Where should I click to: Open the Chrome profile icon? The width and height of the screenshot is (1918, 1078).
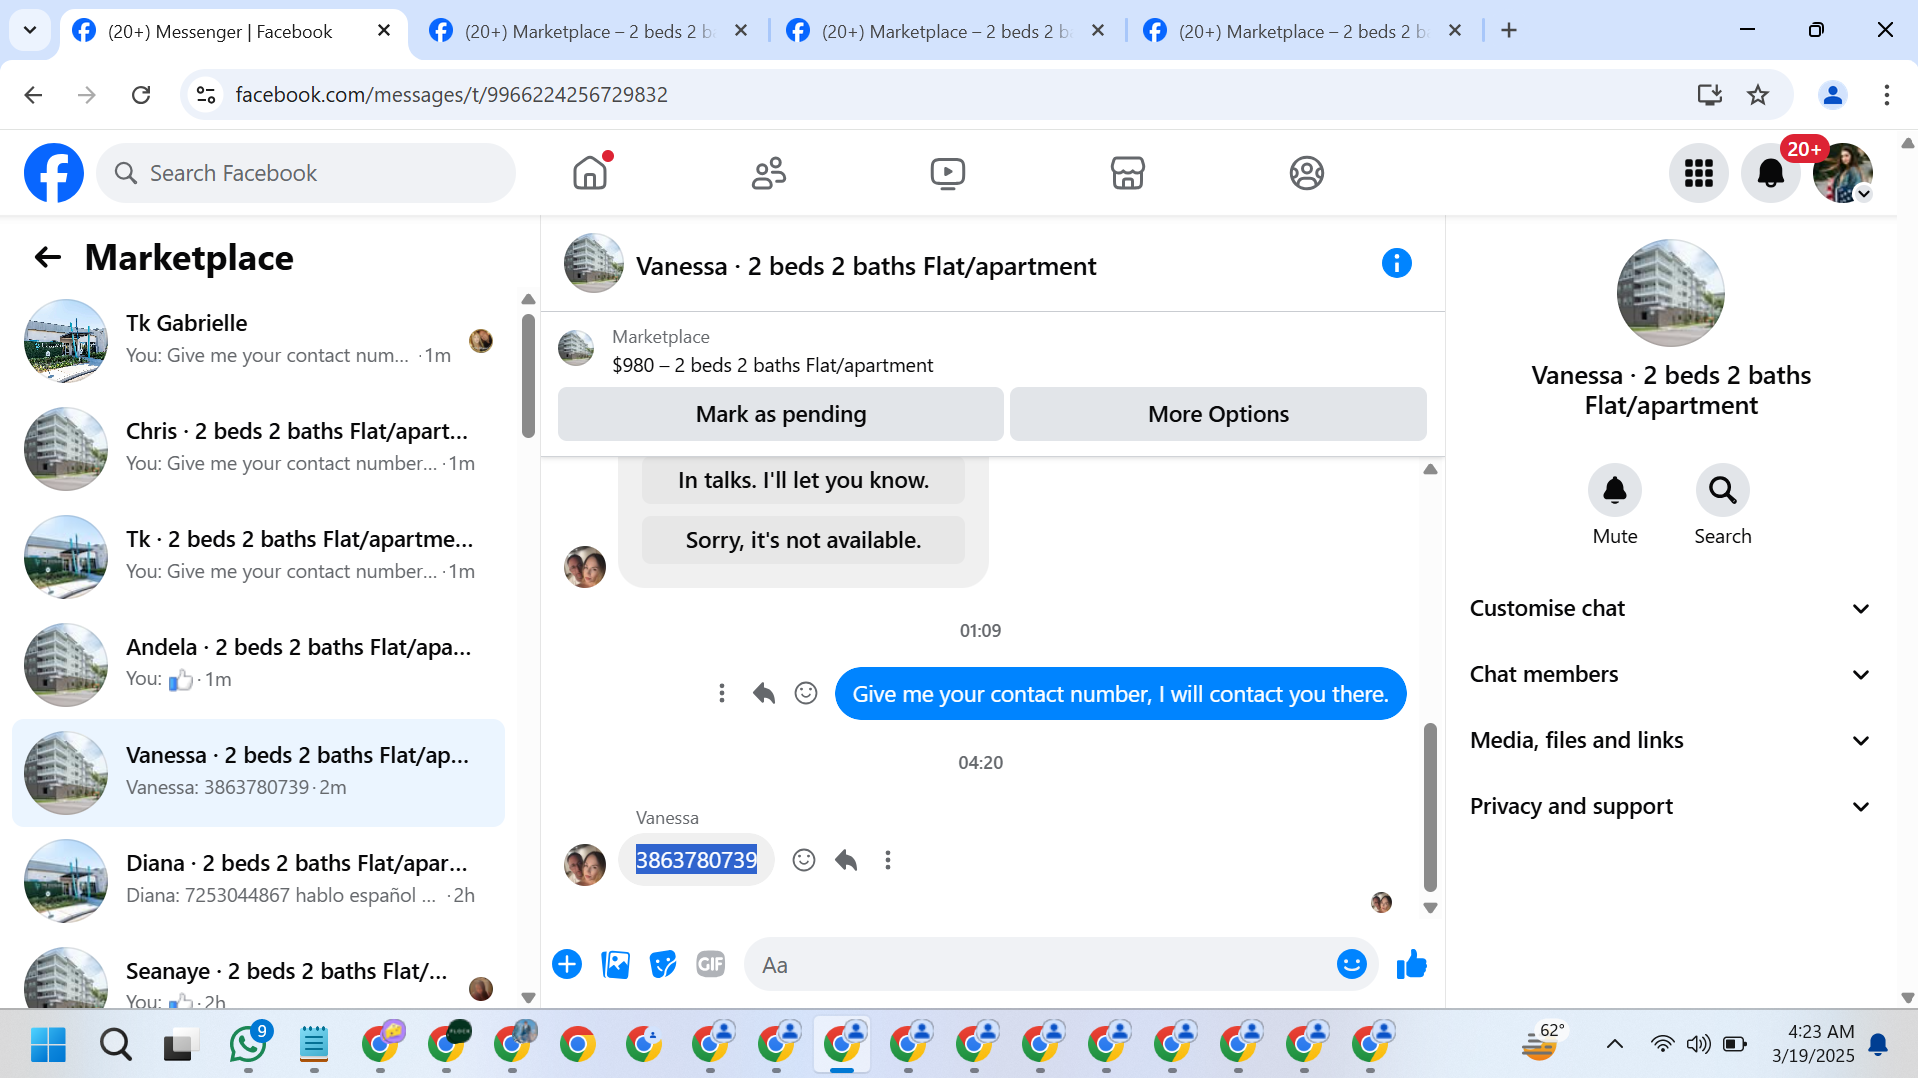[1833, 94]
